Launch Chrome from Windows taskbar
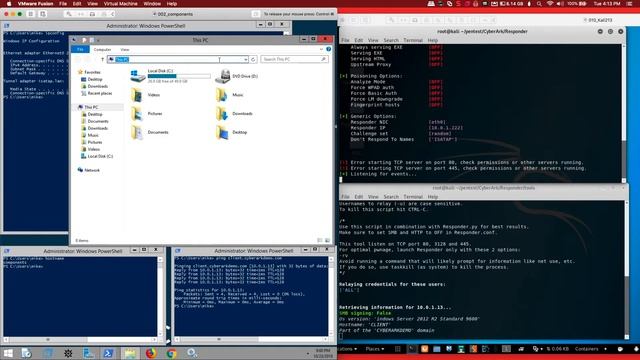This screenshot has width=640, height=360. [171, 353]
